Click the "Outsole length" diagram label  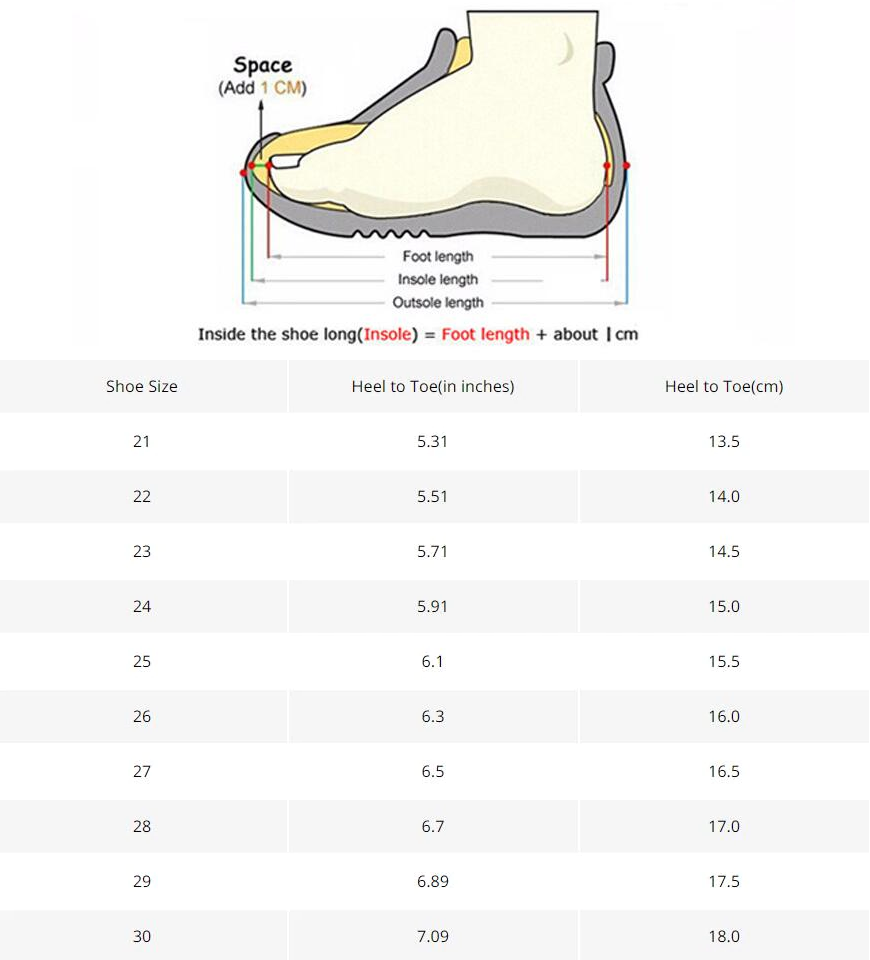click(438, 303)
